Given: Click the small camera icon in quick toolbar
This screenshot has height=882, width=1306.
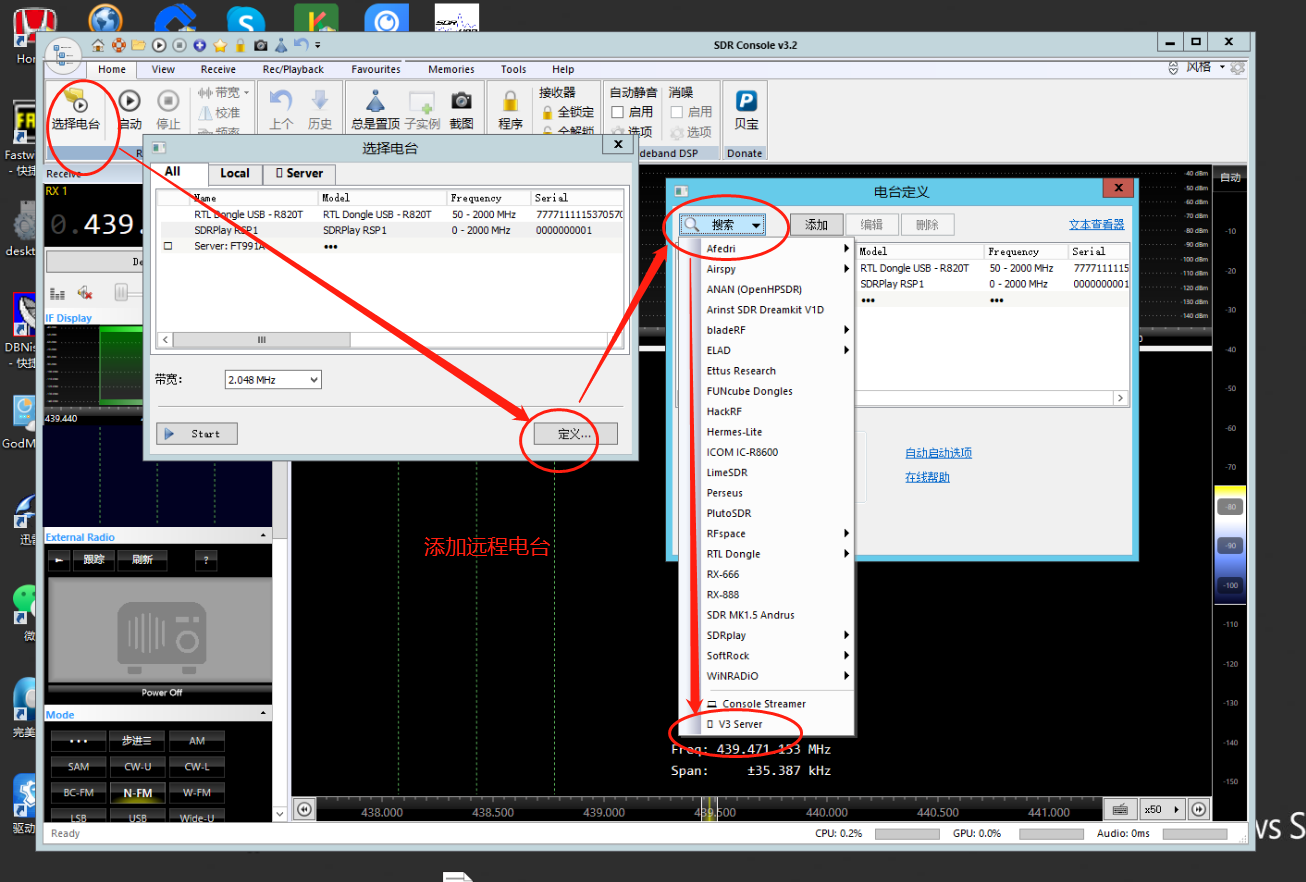Looking at the screenshot, I should (261, 45).
